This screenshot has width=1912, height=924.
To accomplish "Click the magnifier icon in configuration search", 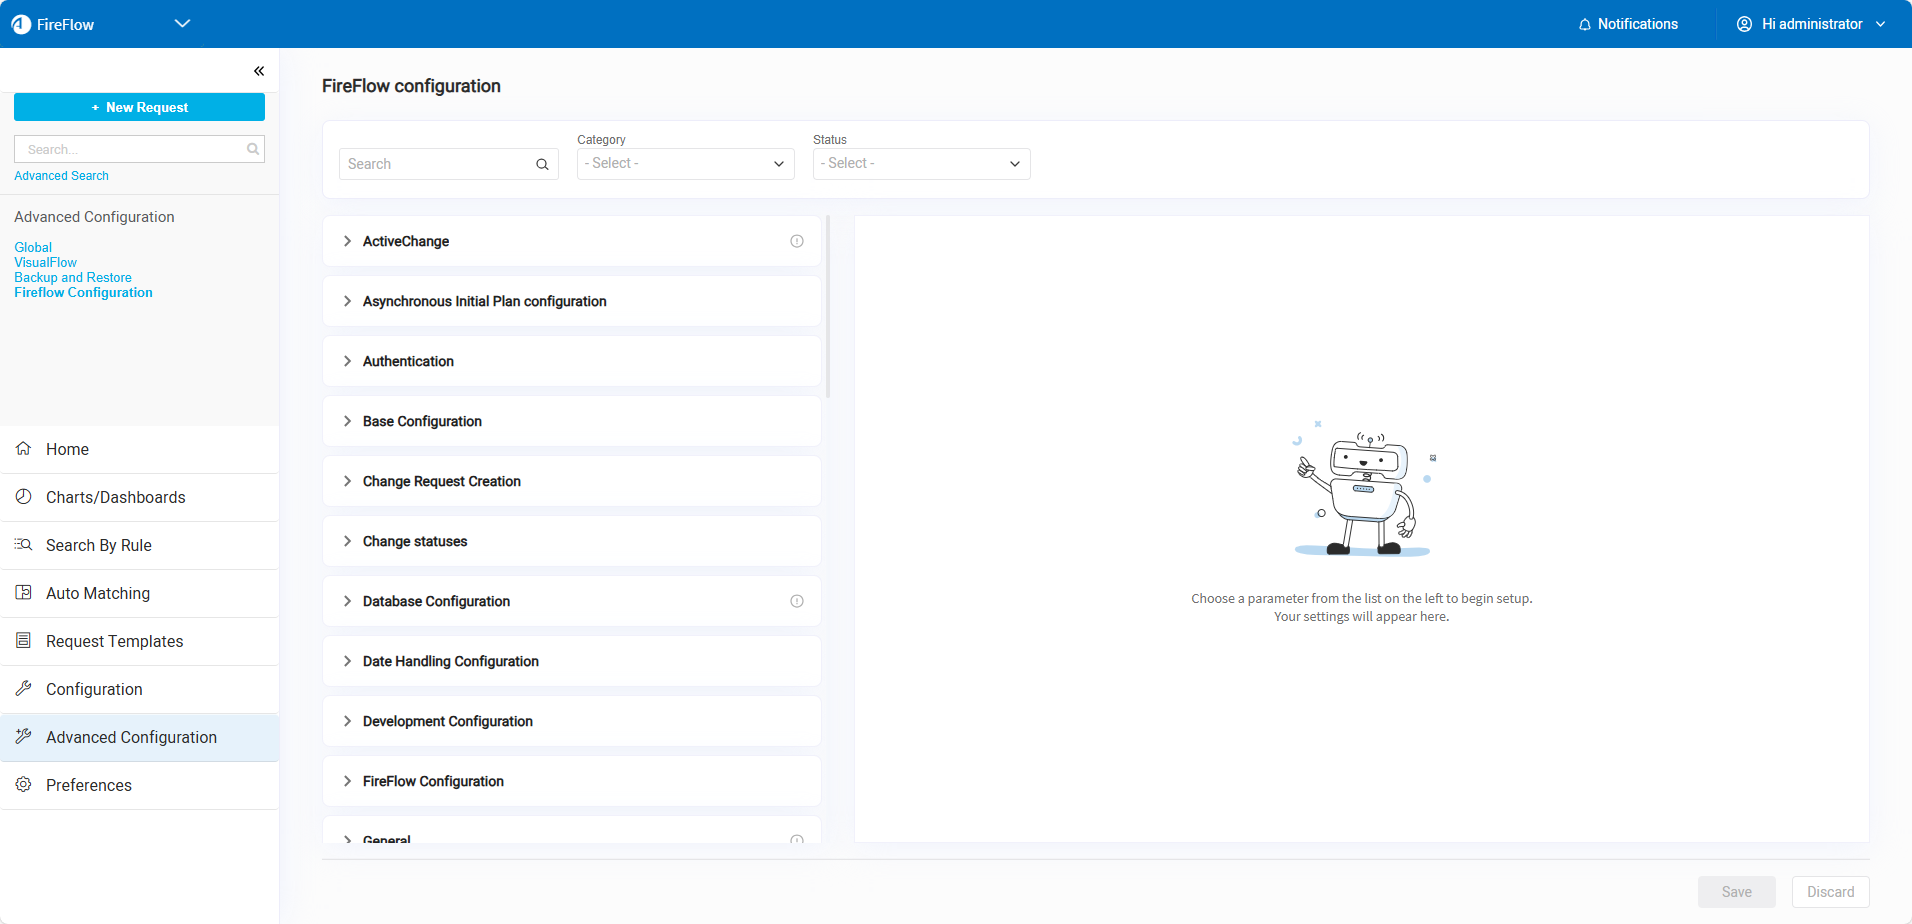I will (542, 165).
